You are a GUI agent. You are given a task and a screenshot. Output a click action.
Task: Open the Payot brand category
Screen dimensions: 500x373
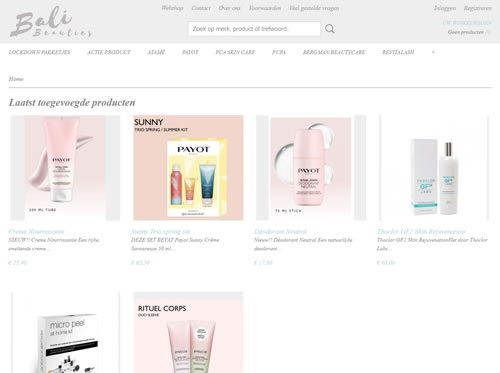[190, 52]
